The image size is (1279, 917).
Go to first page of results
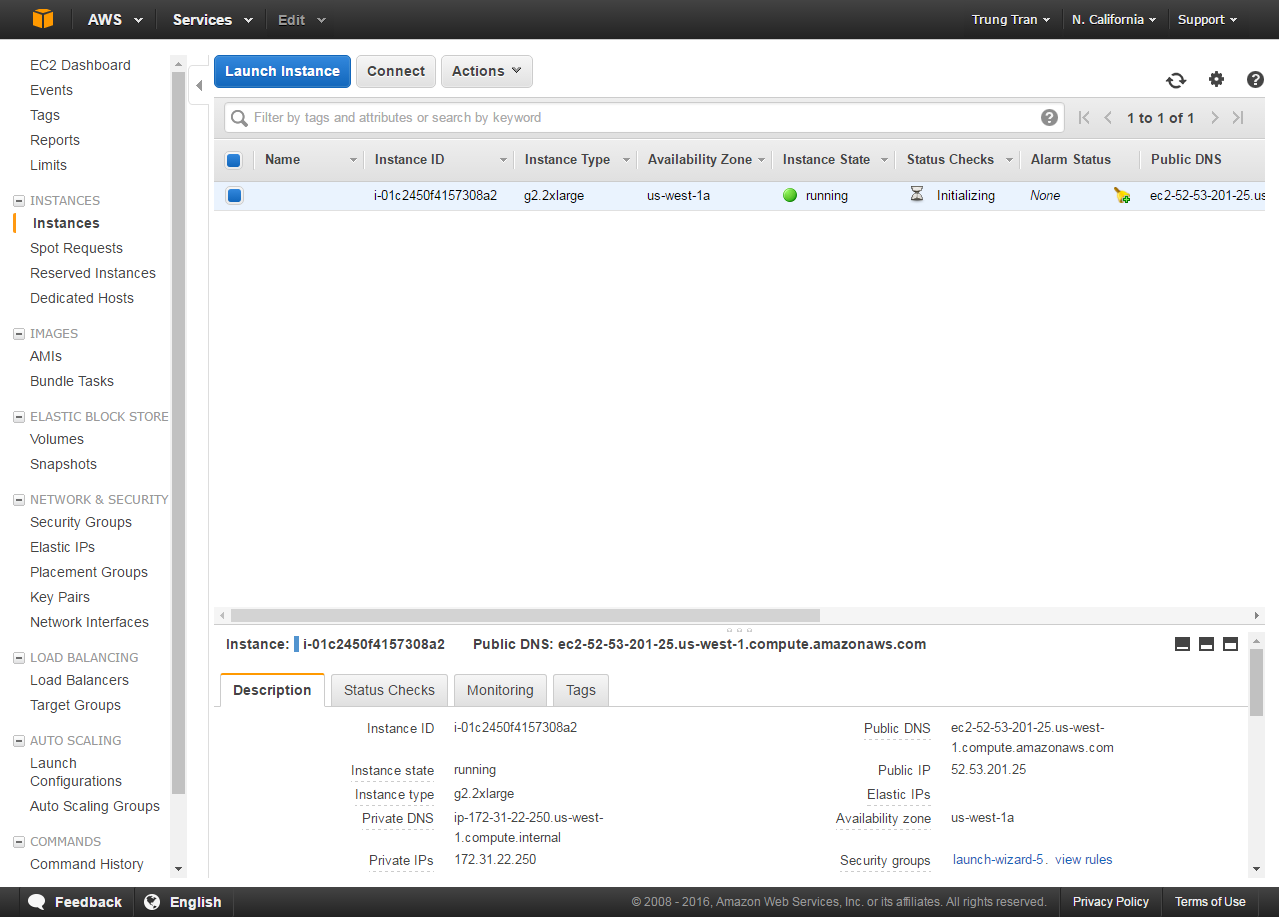(x=1084, y=117)
